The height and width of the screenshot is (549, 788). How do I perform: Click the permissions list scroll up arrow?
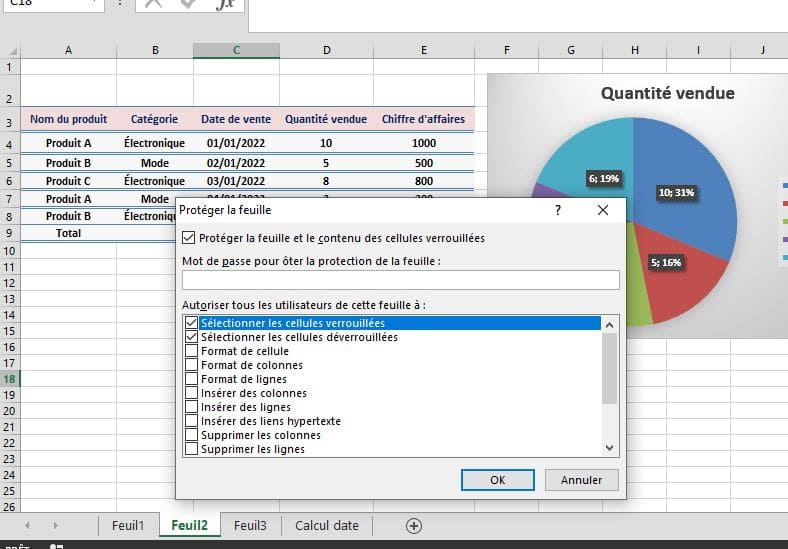coord(610,325)
